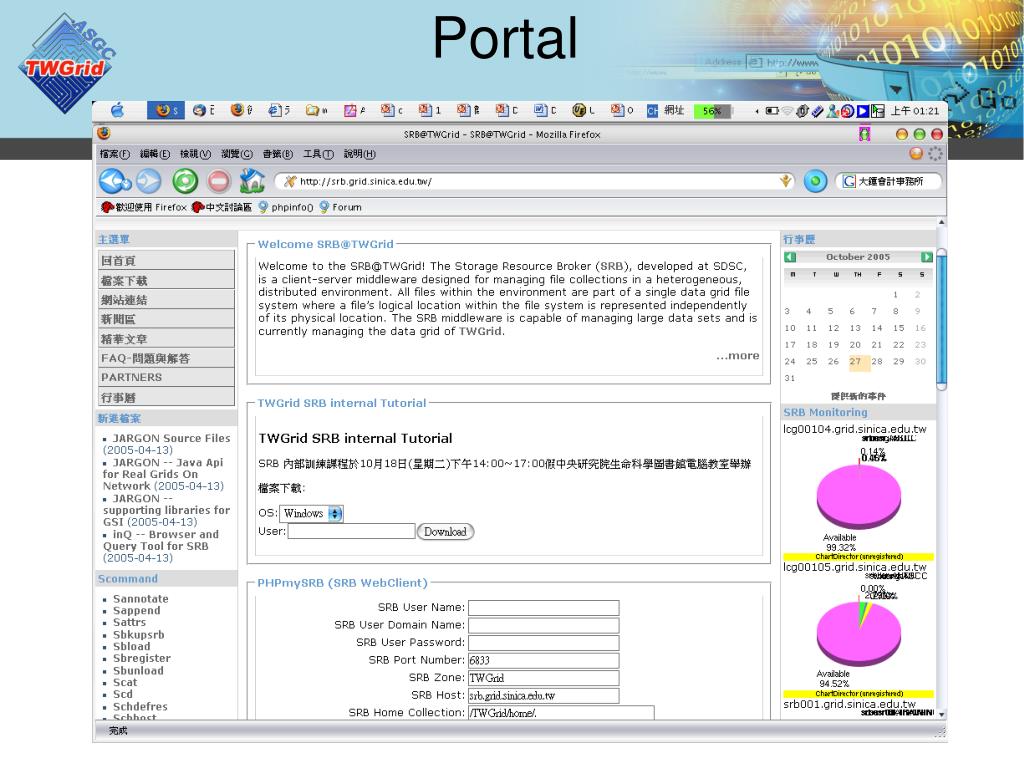Click the Google search engine icon
Viewport: 1024px width, 768px height.
[849, 181]
